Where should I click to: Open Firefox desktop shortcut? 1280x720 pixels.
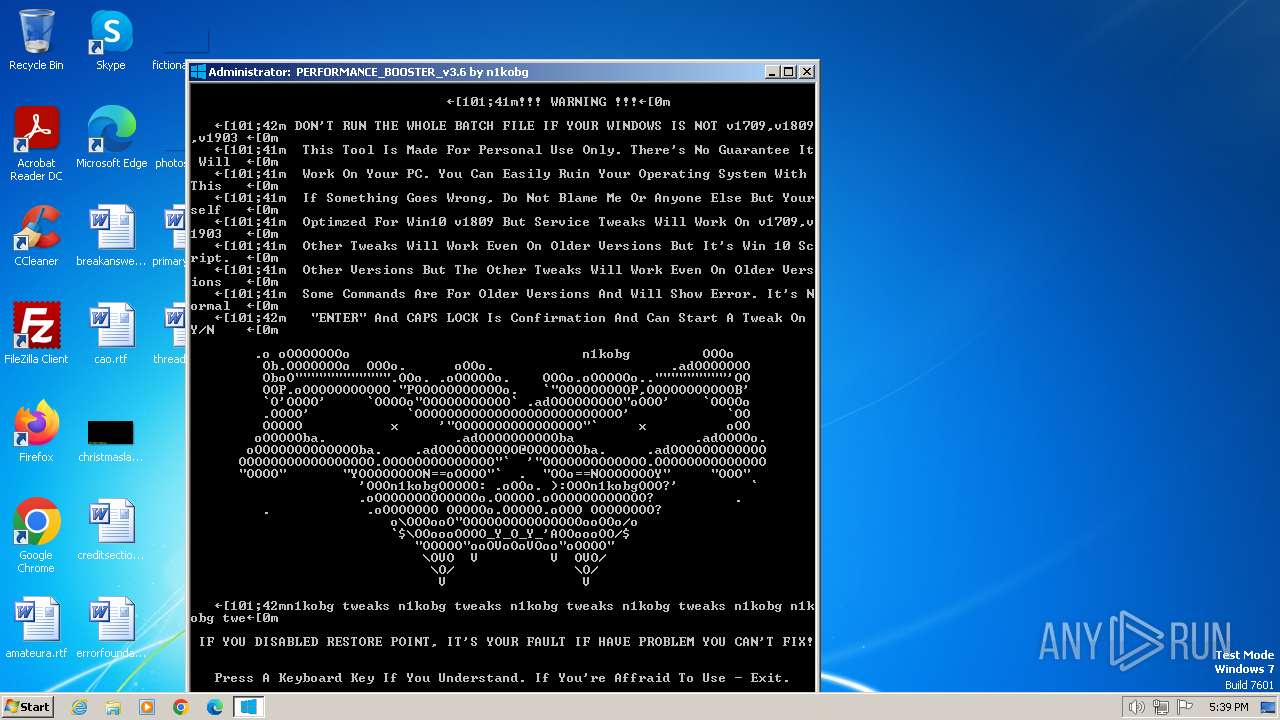(x=36, y=432)
